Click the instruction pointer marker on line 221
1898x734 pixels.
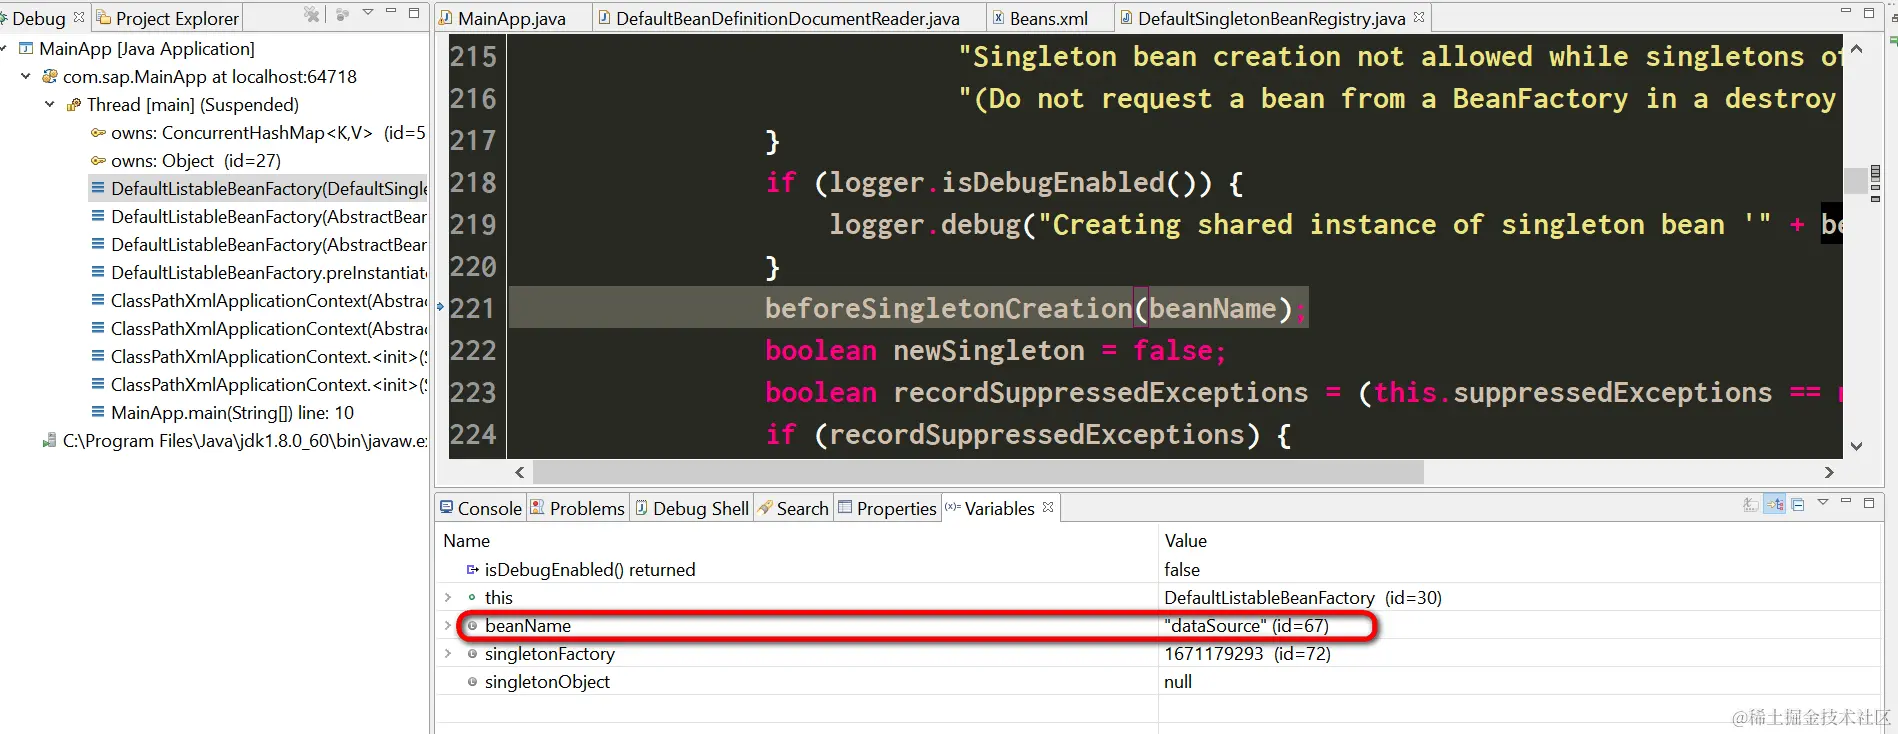coord(440,307)
